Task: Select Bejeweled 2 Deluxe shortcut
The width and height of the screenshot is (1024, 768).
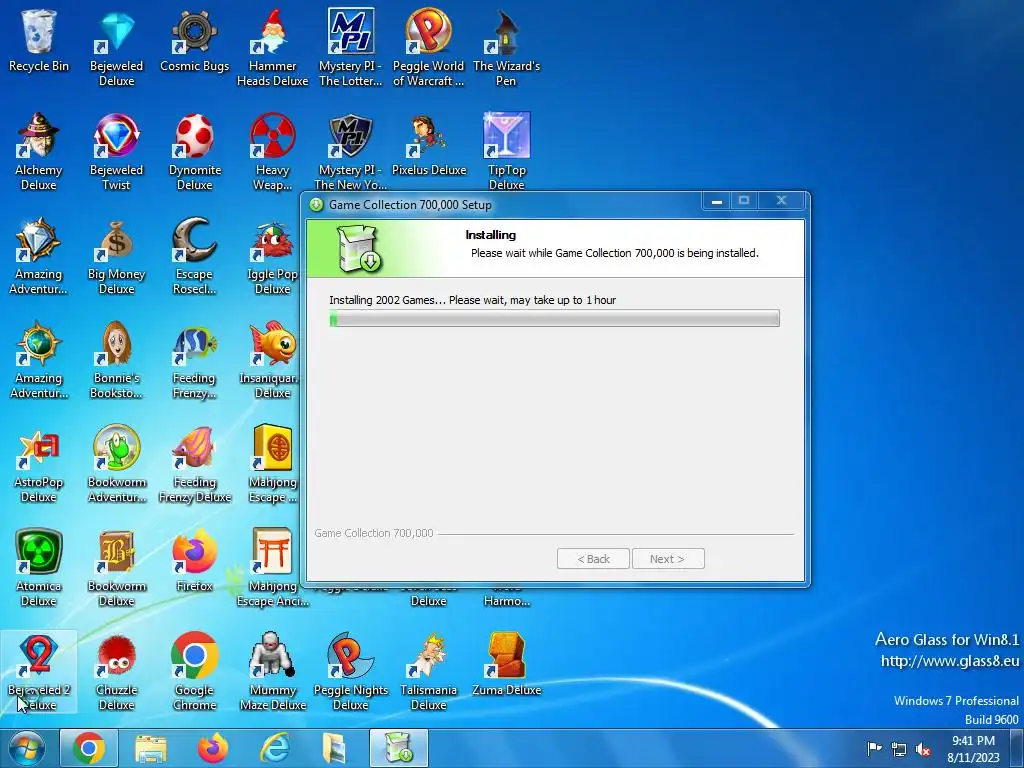Action: (39, 672)
